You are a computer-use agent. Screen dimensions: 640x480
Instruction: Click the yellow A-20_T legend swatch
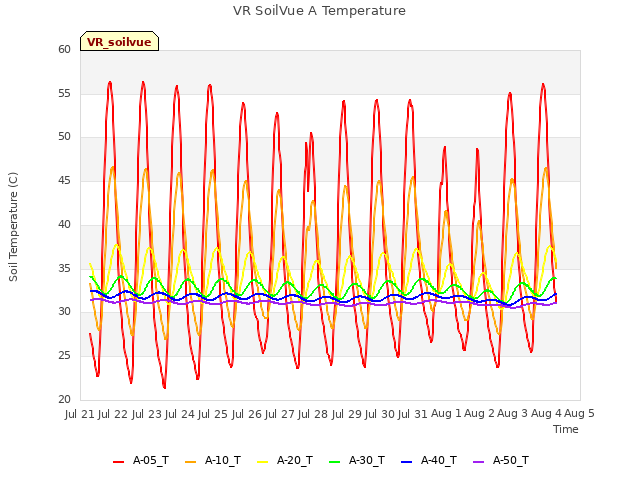pyautogui.click(x=262, y=462)
